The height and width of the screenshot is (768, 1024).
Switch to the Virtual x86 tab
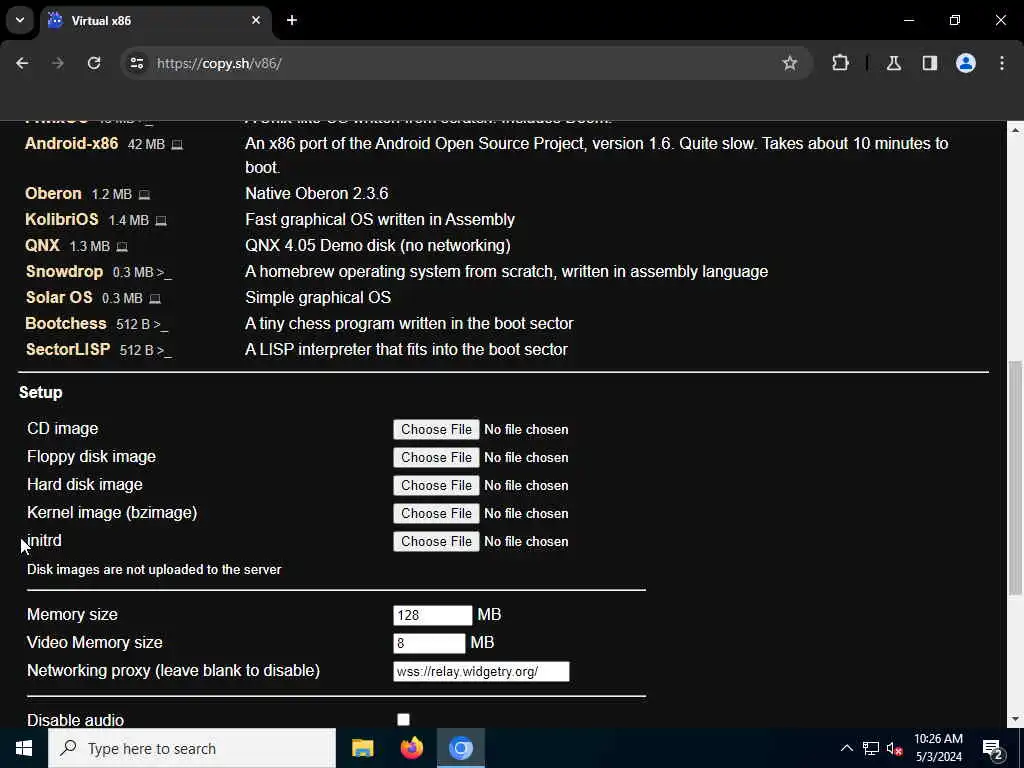coord(155,20)
